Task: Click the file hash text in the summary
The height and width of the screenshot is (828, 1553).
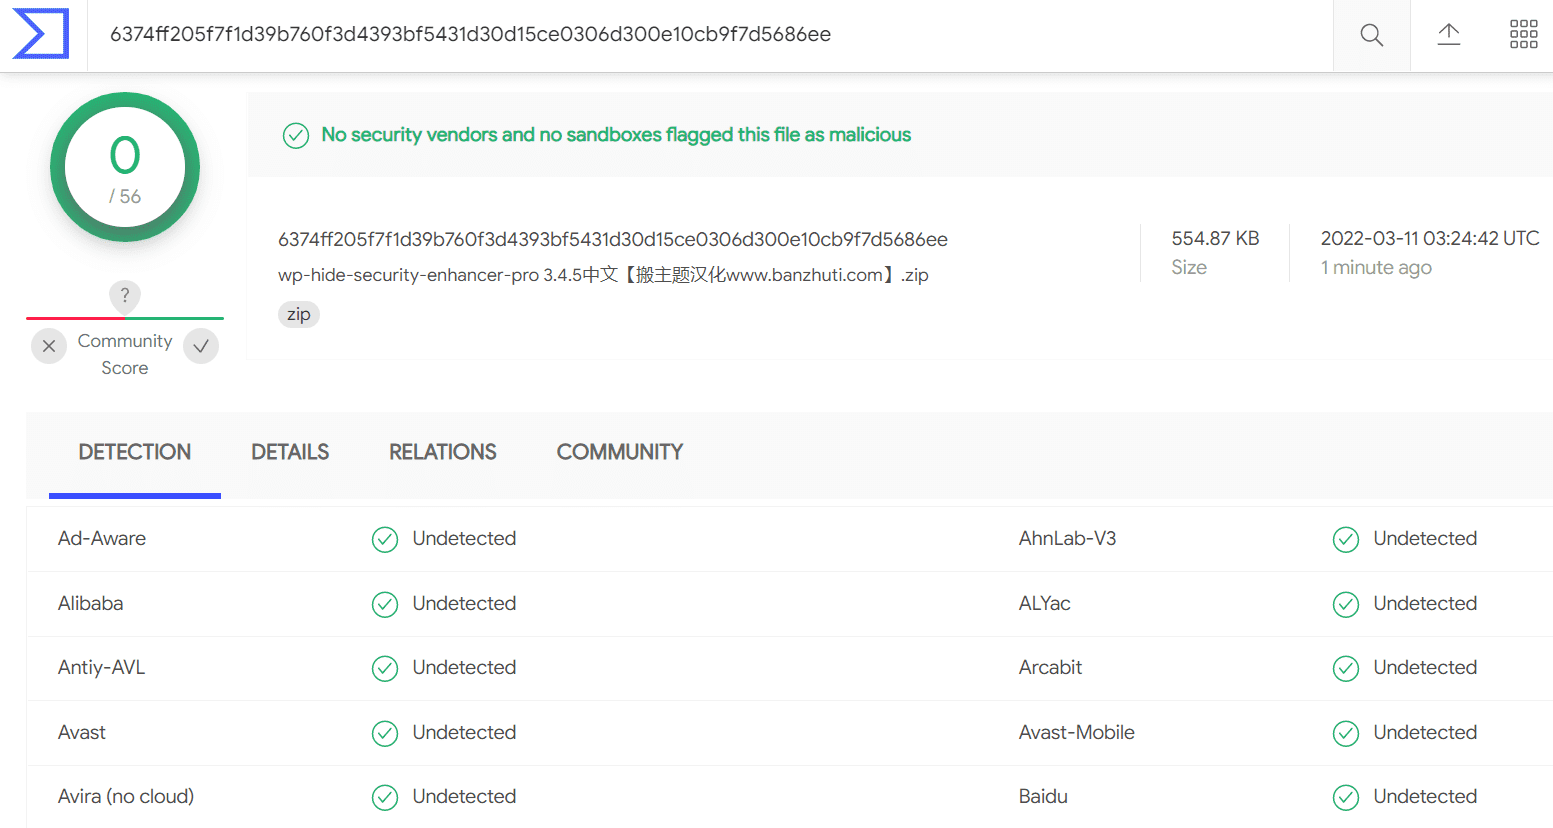Action: click(613, 239)
